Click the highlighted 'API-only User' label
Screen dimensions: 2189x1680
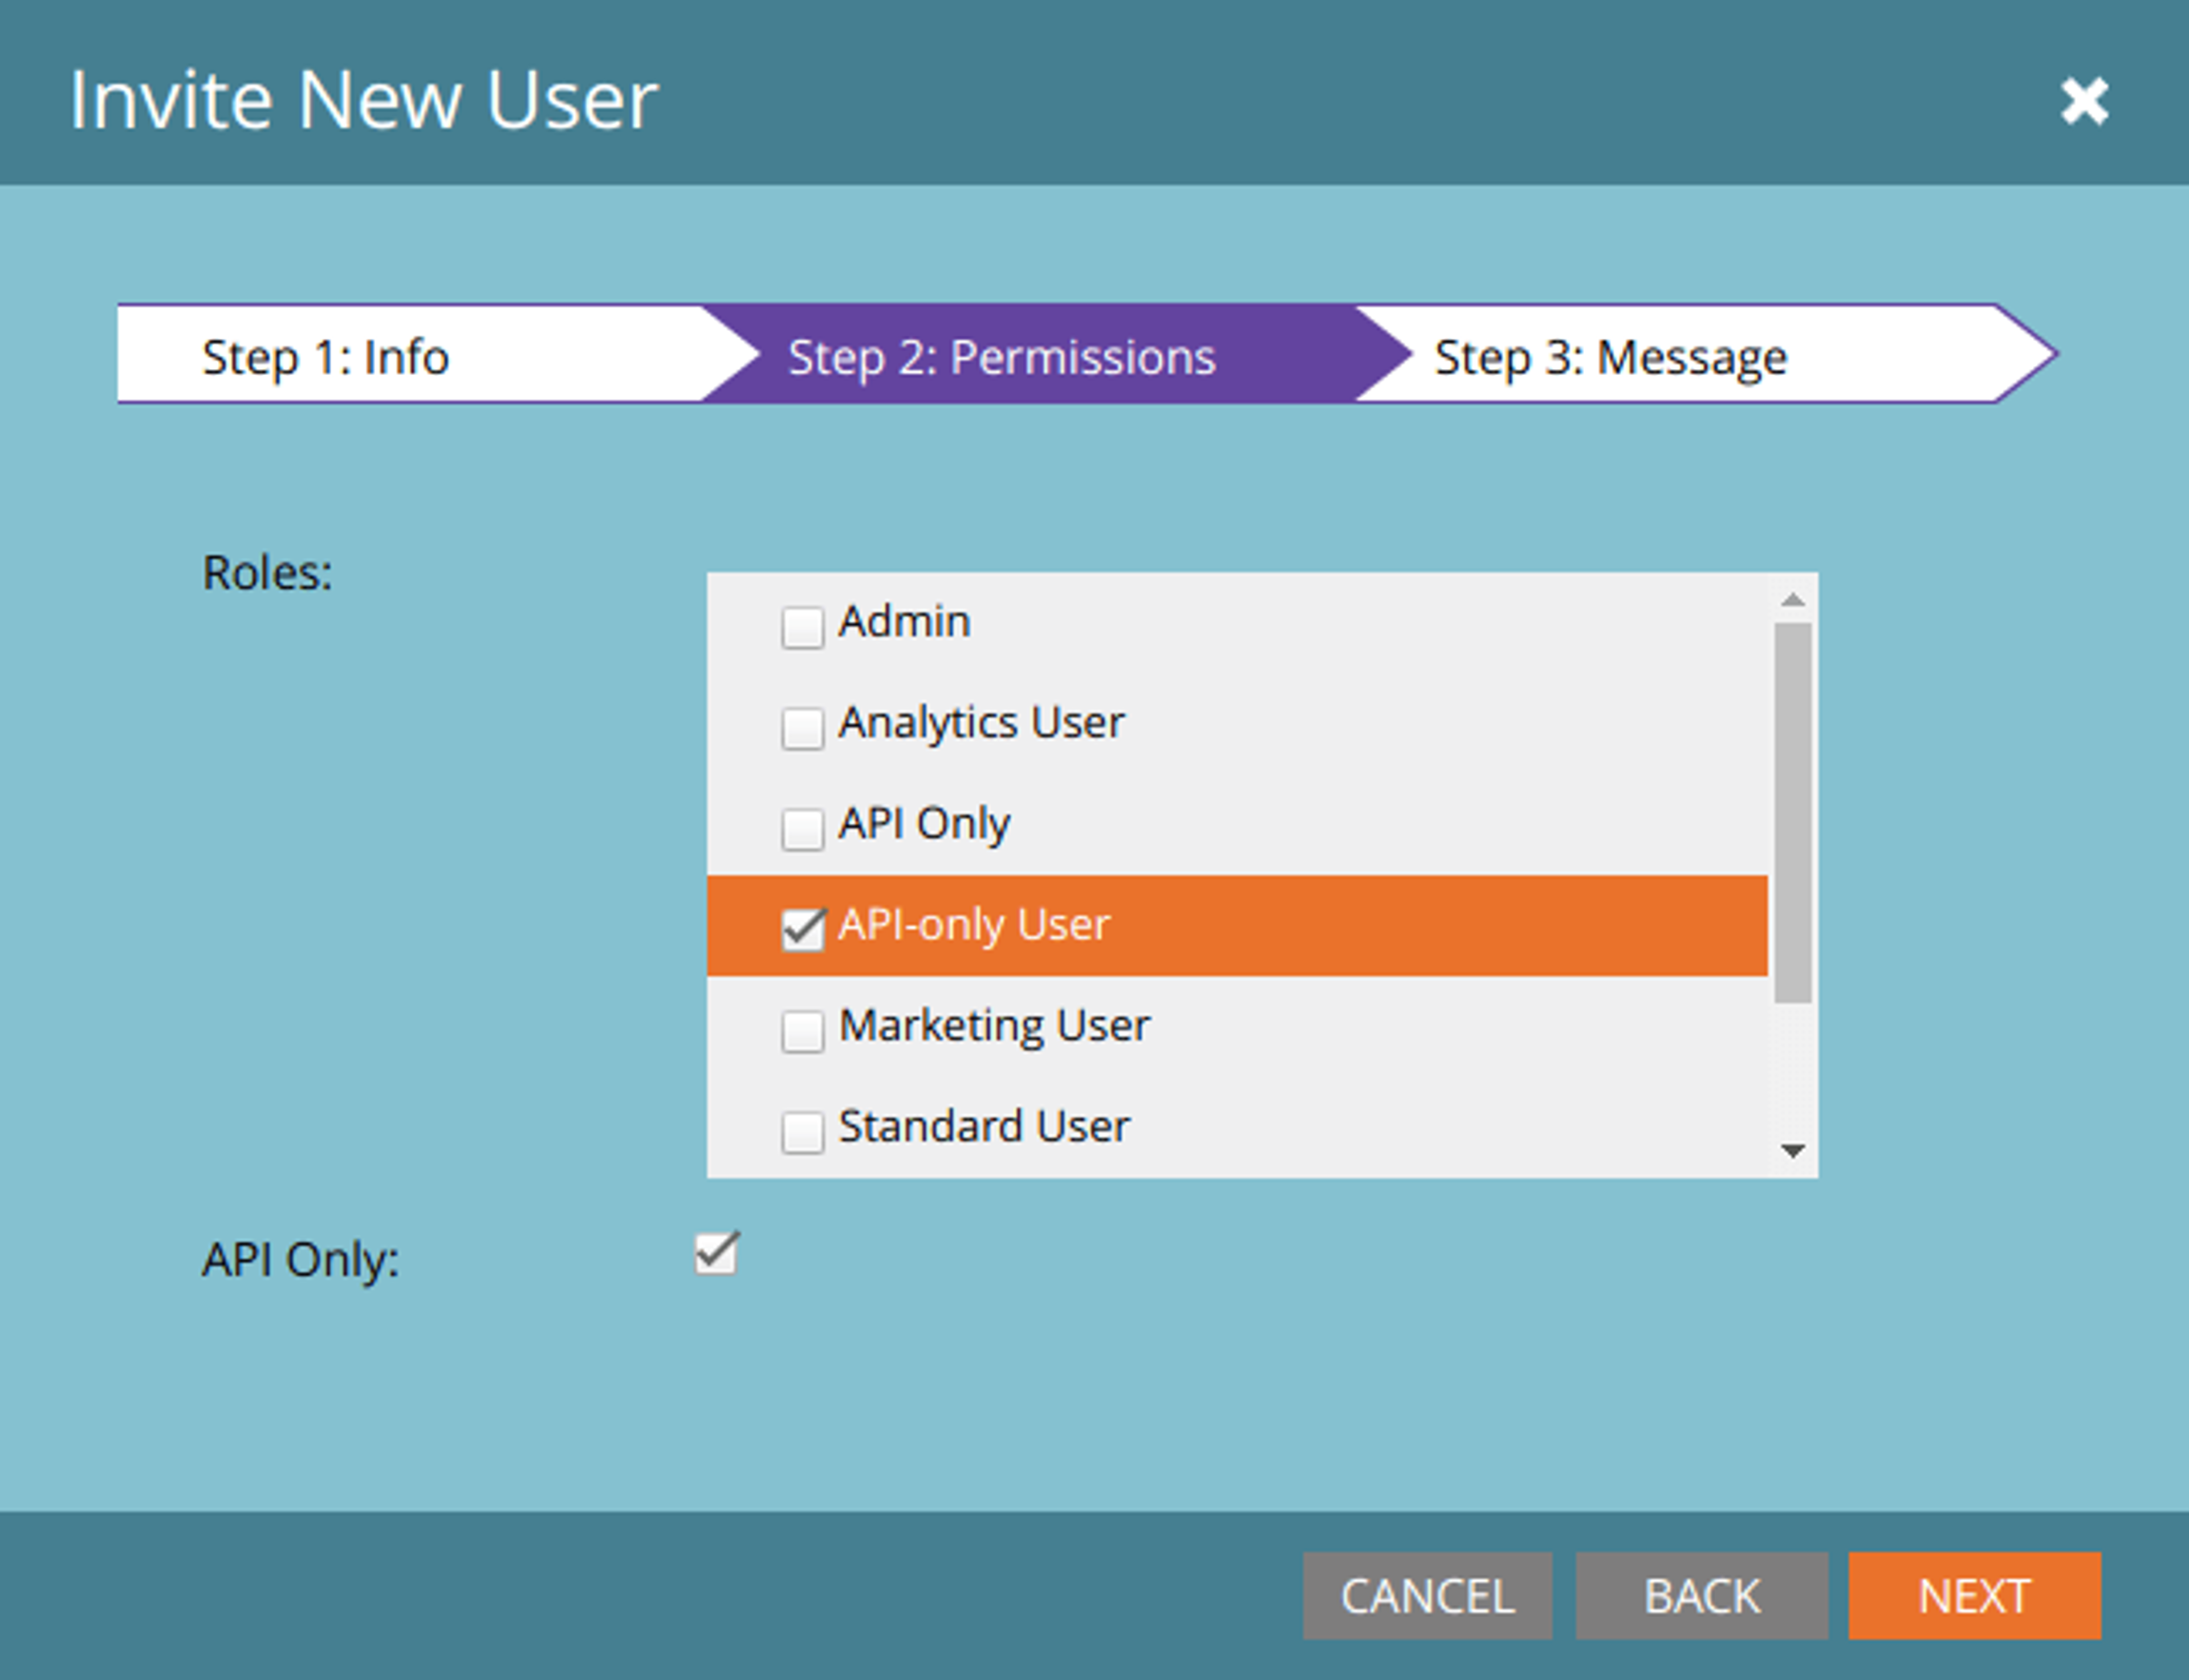(974, 926)
